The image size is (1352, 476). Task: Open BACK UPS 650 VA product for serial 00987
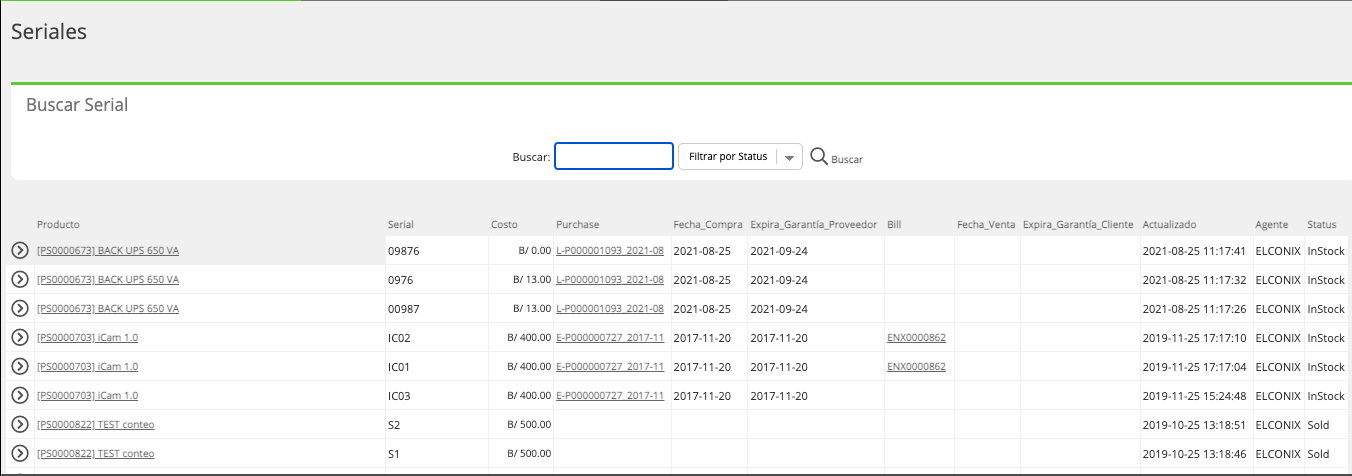click(108, 309)
